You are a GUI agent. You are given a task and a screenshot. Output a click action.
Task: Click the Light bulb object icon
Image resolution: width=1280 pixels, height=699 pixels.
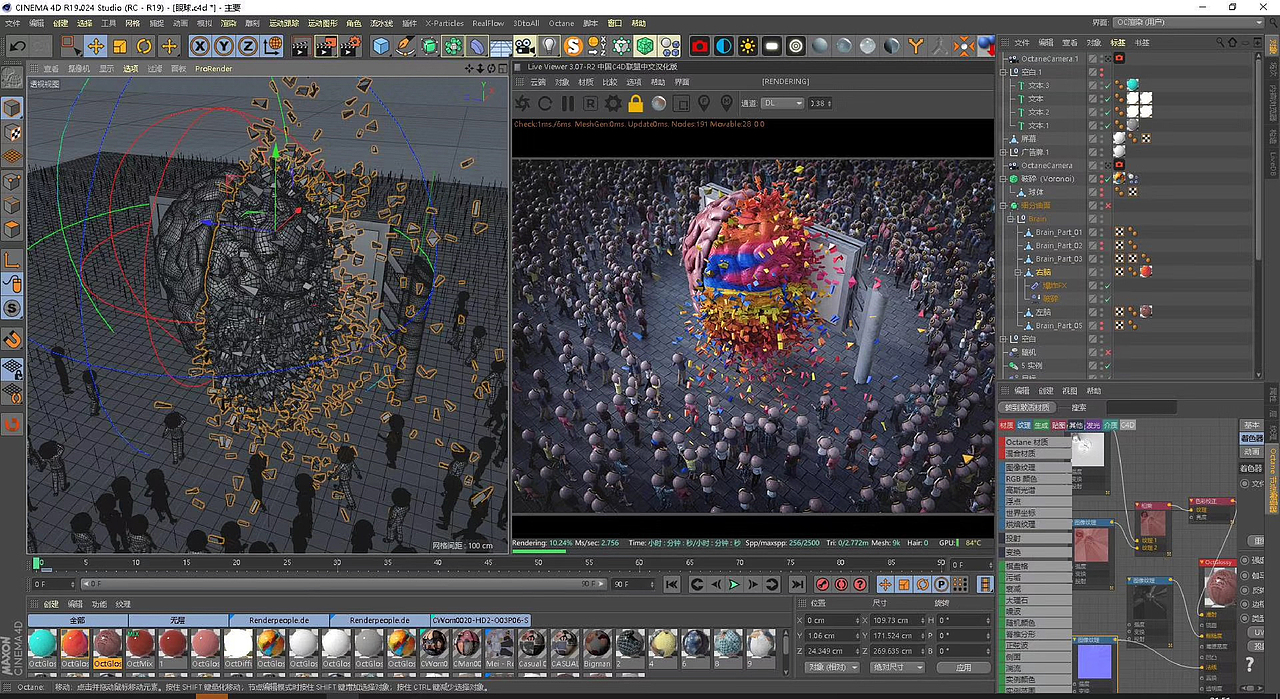pyautogui.click(x=549, y=46)
